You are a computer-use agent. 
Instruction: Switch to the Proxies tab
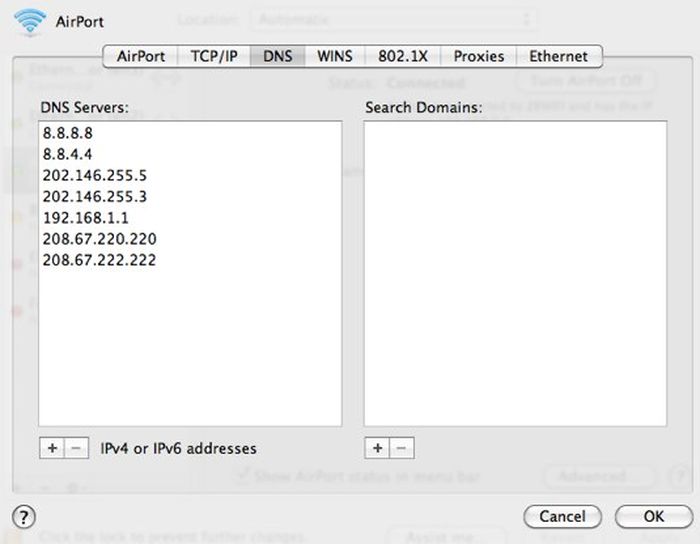(479, 56)
